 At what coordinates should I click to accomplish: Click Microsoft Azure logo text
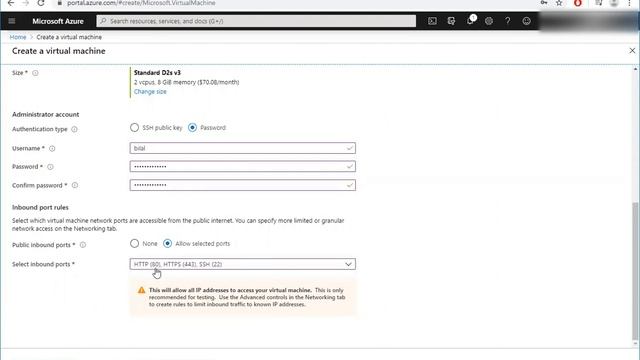click(x=58, y=21)
